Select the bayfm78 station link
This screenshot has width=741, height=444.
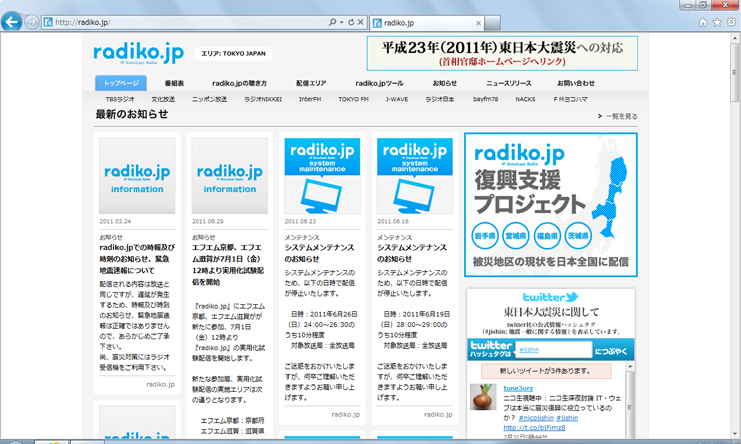(x=485, y=99)
